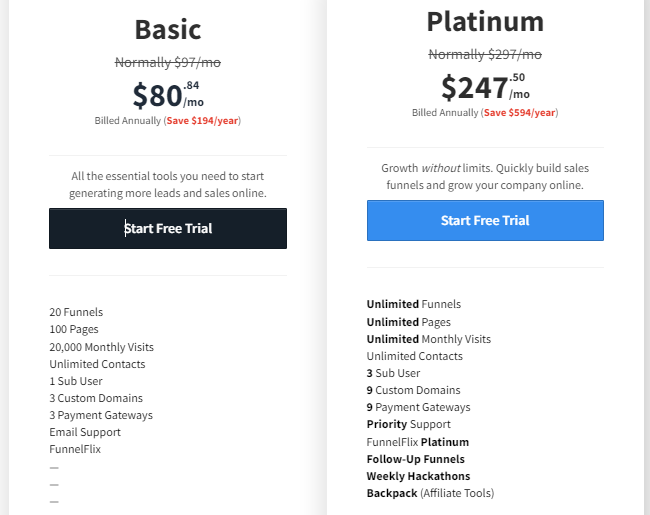
Task: Click the FunnelFlix Platinum feature
Action: point(418,442)
